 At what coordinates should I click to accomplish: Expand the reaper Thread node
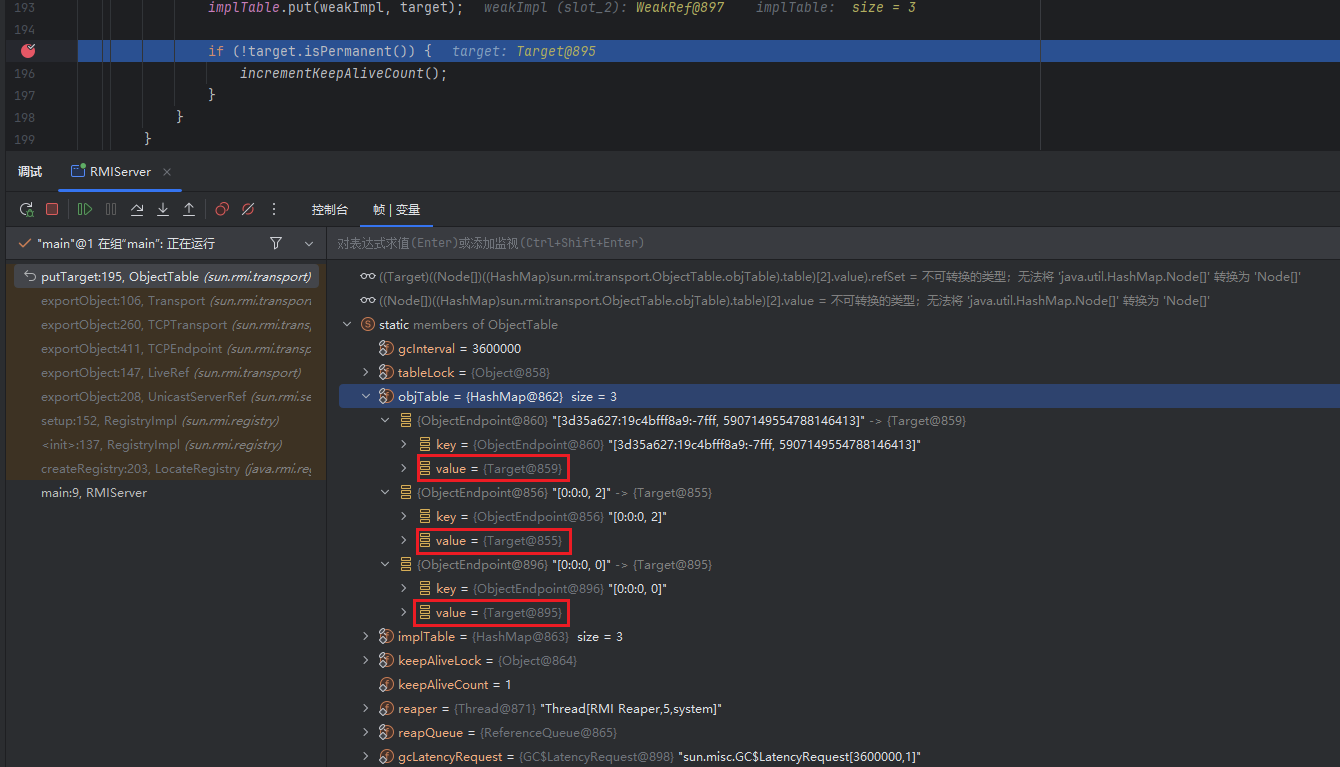pyautogui.click(x=367, y=709)
